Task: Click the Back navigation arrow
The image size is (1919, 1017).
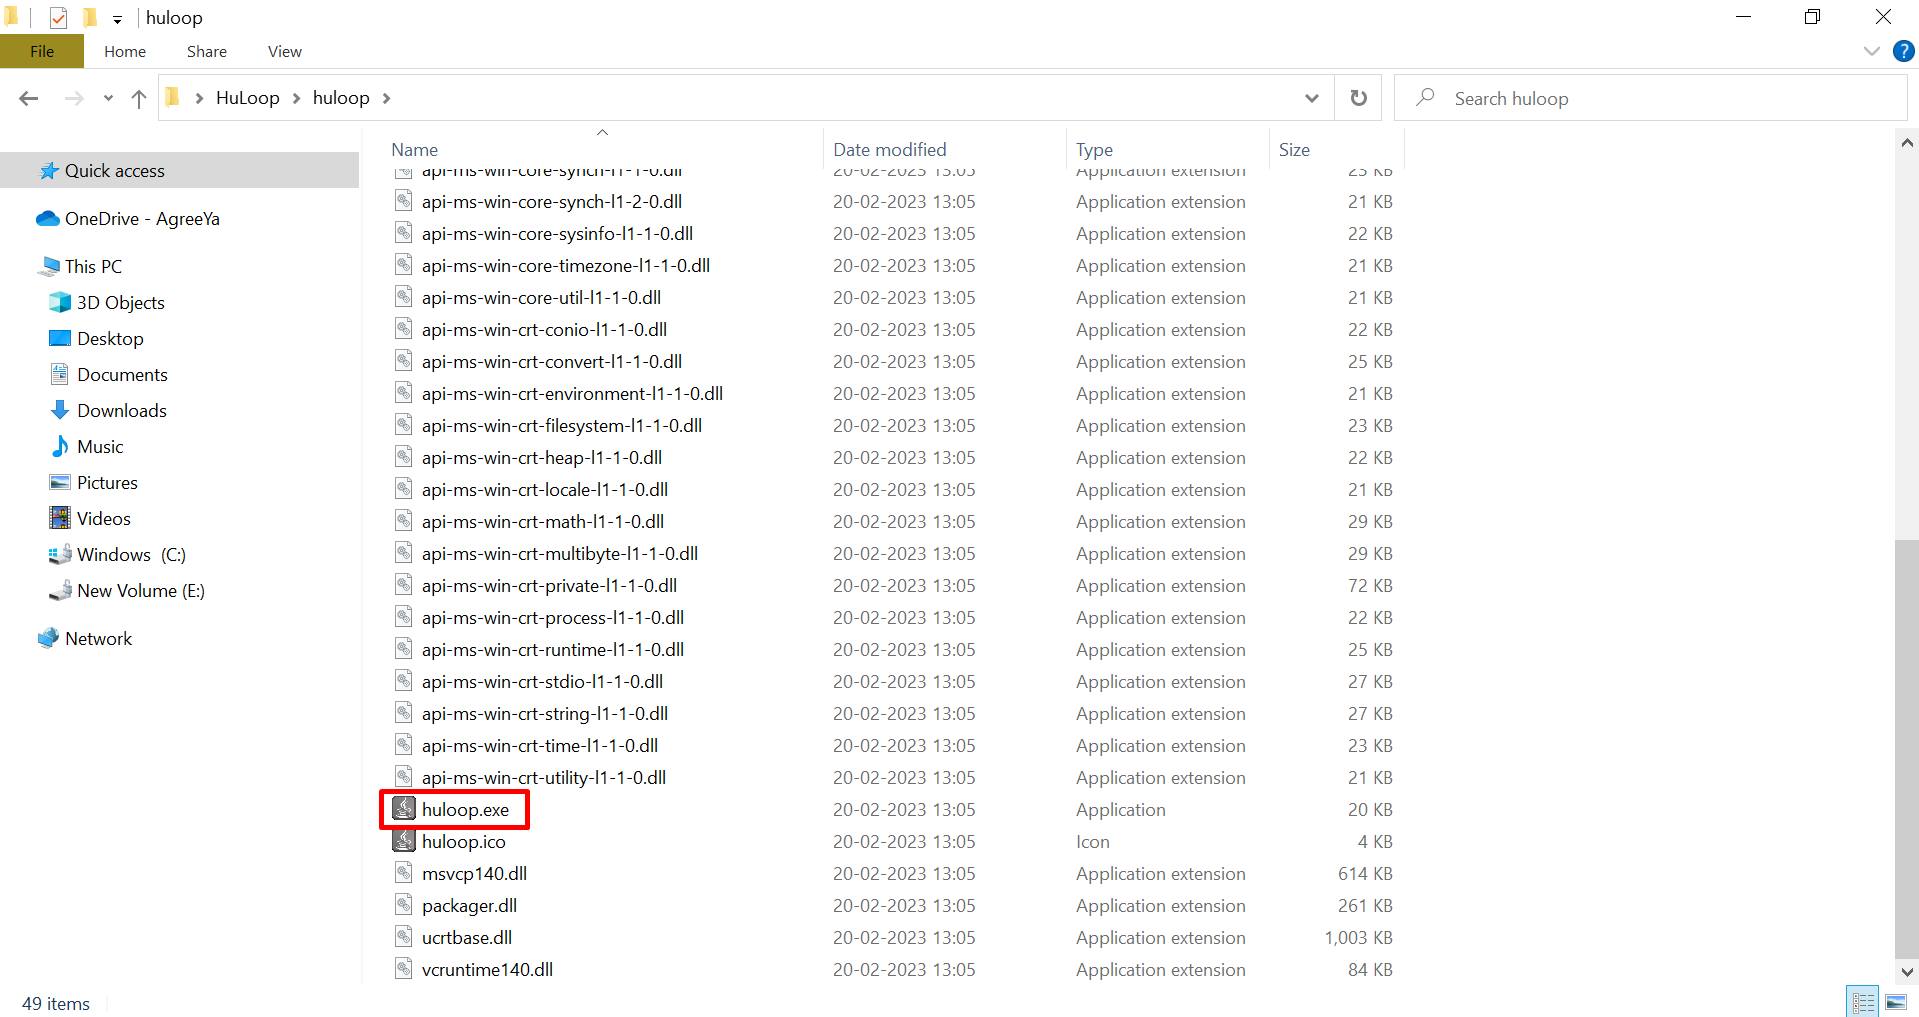Action: [x=29, y=98]
